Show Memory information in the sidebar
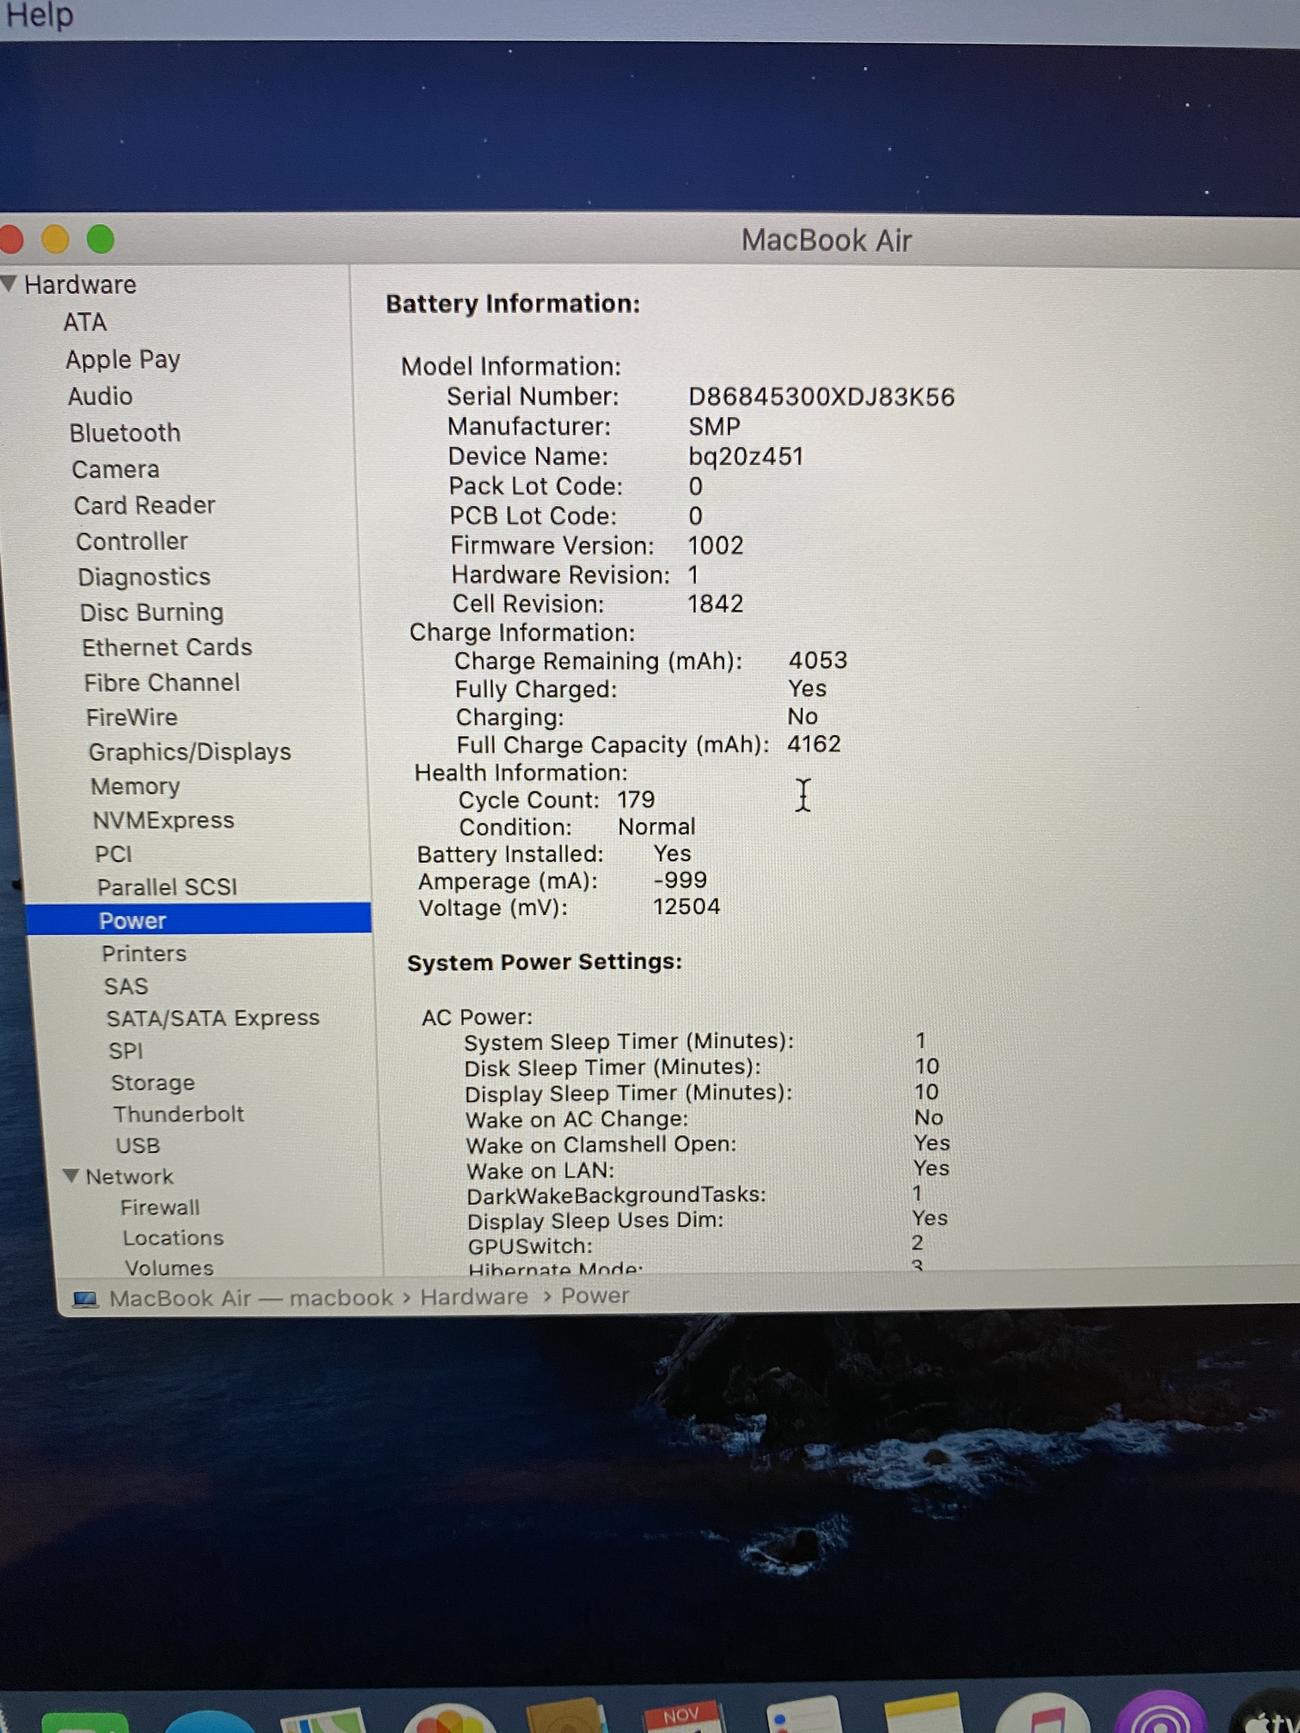 point(135,787)
